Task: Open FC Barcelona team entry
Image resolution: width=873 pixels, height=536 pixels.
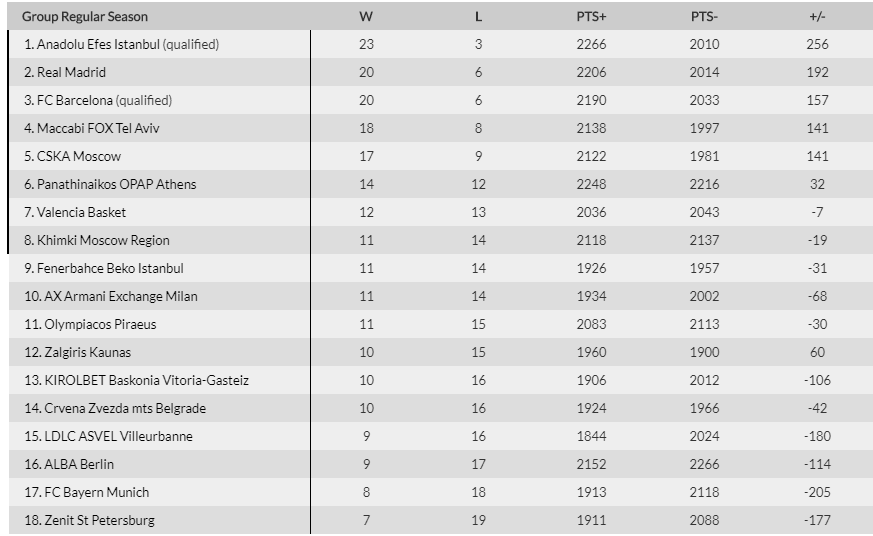Action: (75, 101)
